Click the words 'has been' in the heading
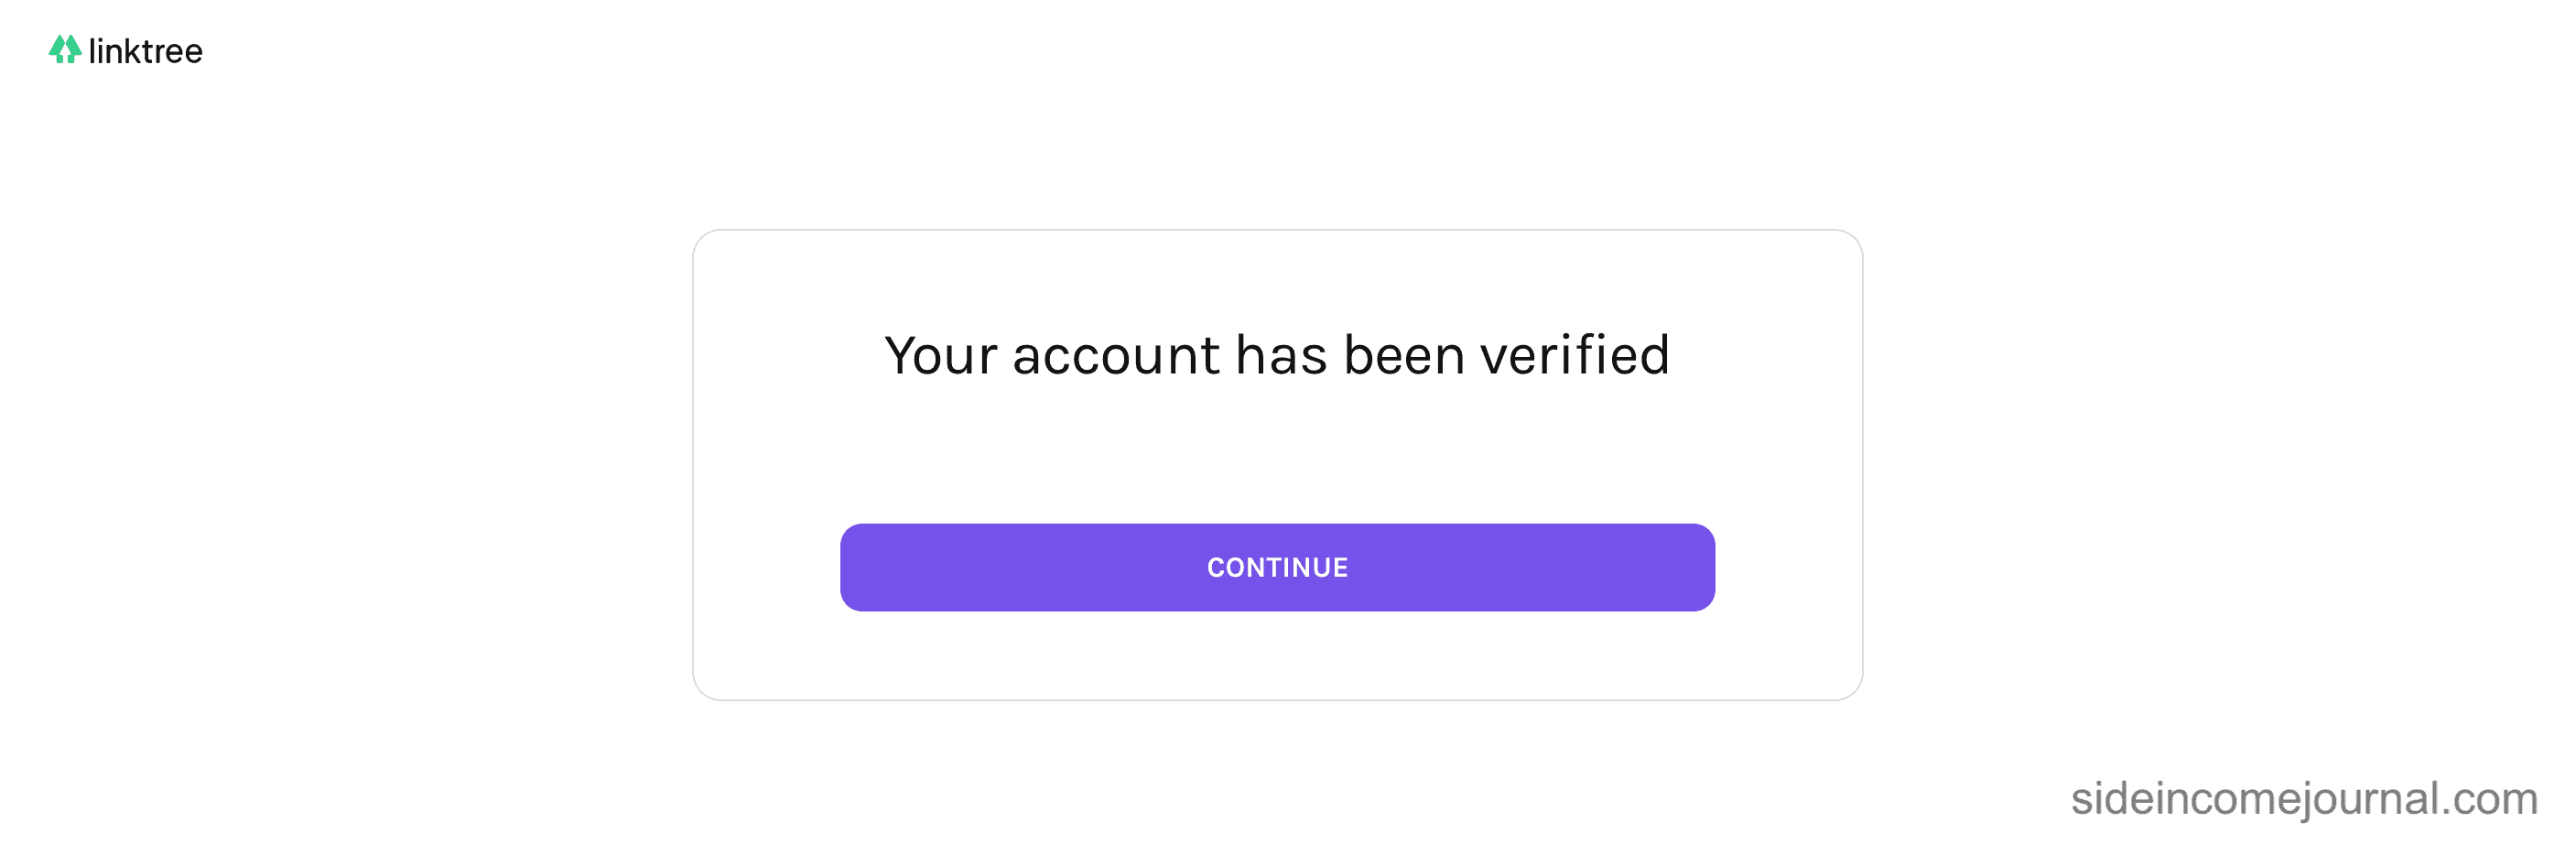Viewport: 2576px width, 844px height. click(1350, 355)
